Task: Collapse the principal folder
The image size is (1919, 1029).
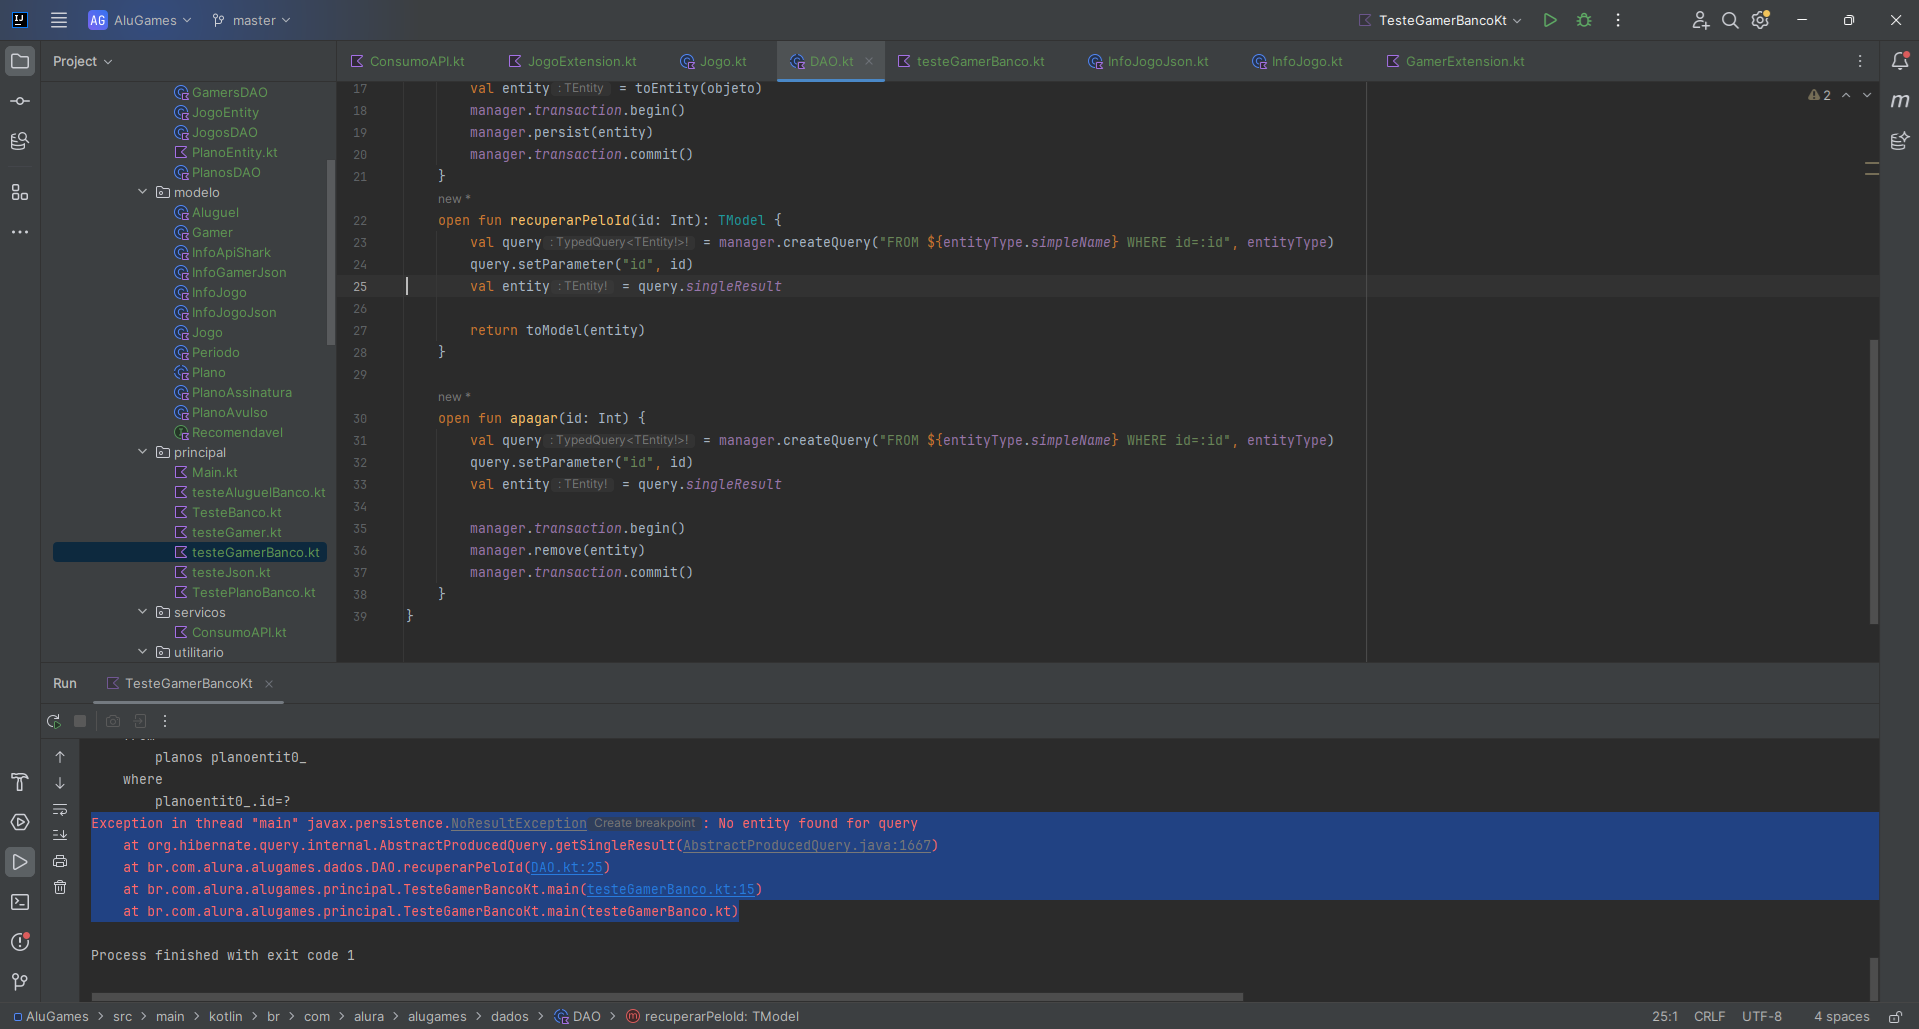Action: 142,452
